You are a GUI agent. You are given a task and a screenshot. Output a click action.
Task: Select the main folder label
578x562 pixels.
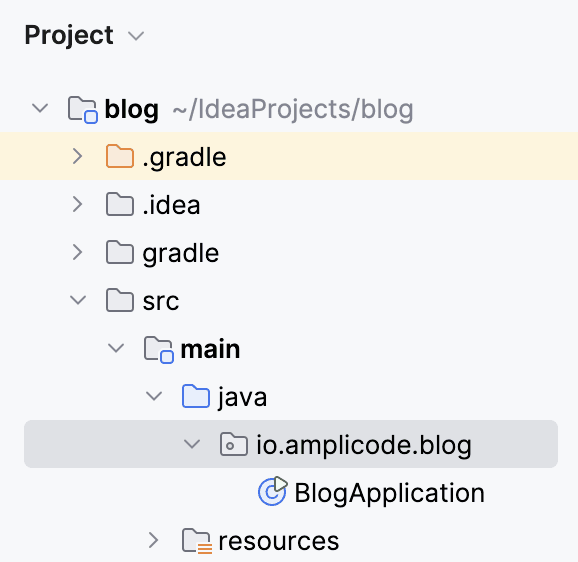[x=210, y=349]
